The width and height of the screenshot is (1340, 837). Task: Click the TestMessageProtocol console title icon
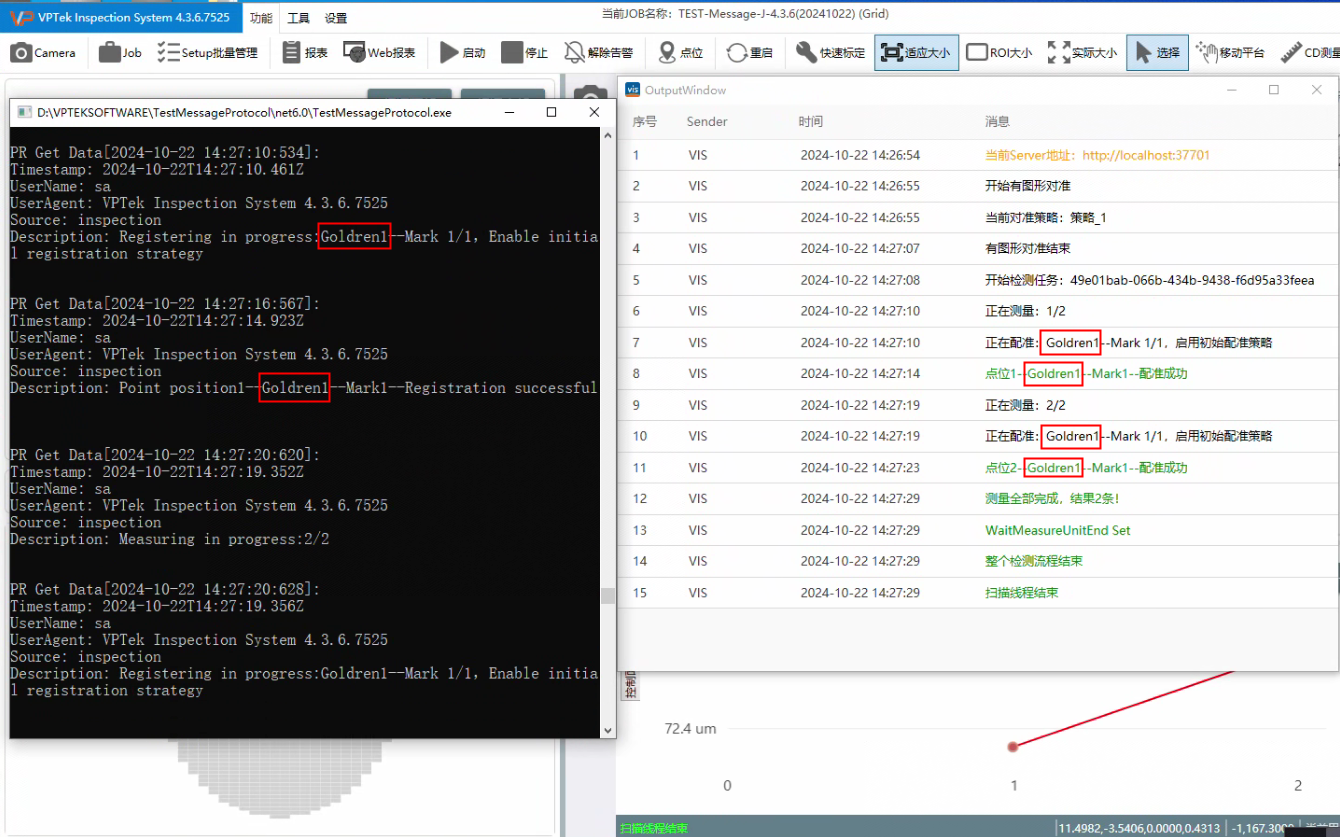(24, 112)
